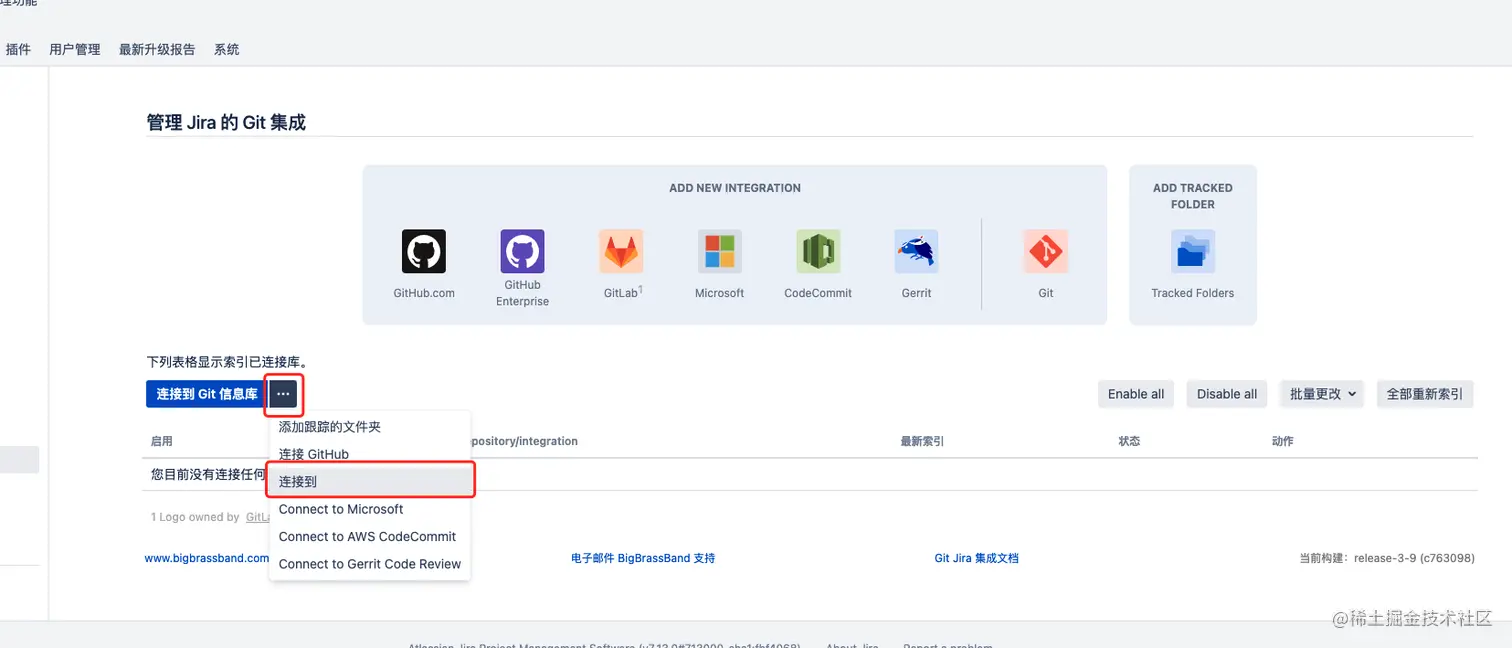This screenshot has width=1512, height=648.
Task: Open the 批量更改 dropdown
Action: tap(1324, 394)
